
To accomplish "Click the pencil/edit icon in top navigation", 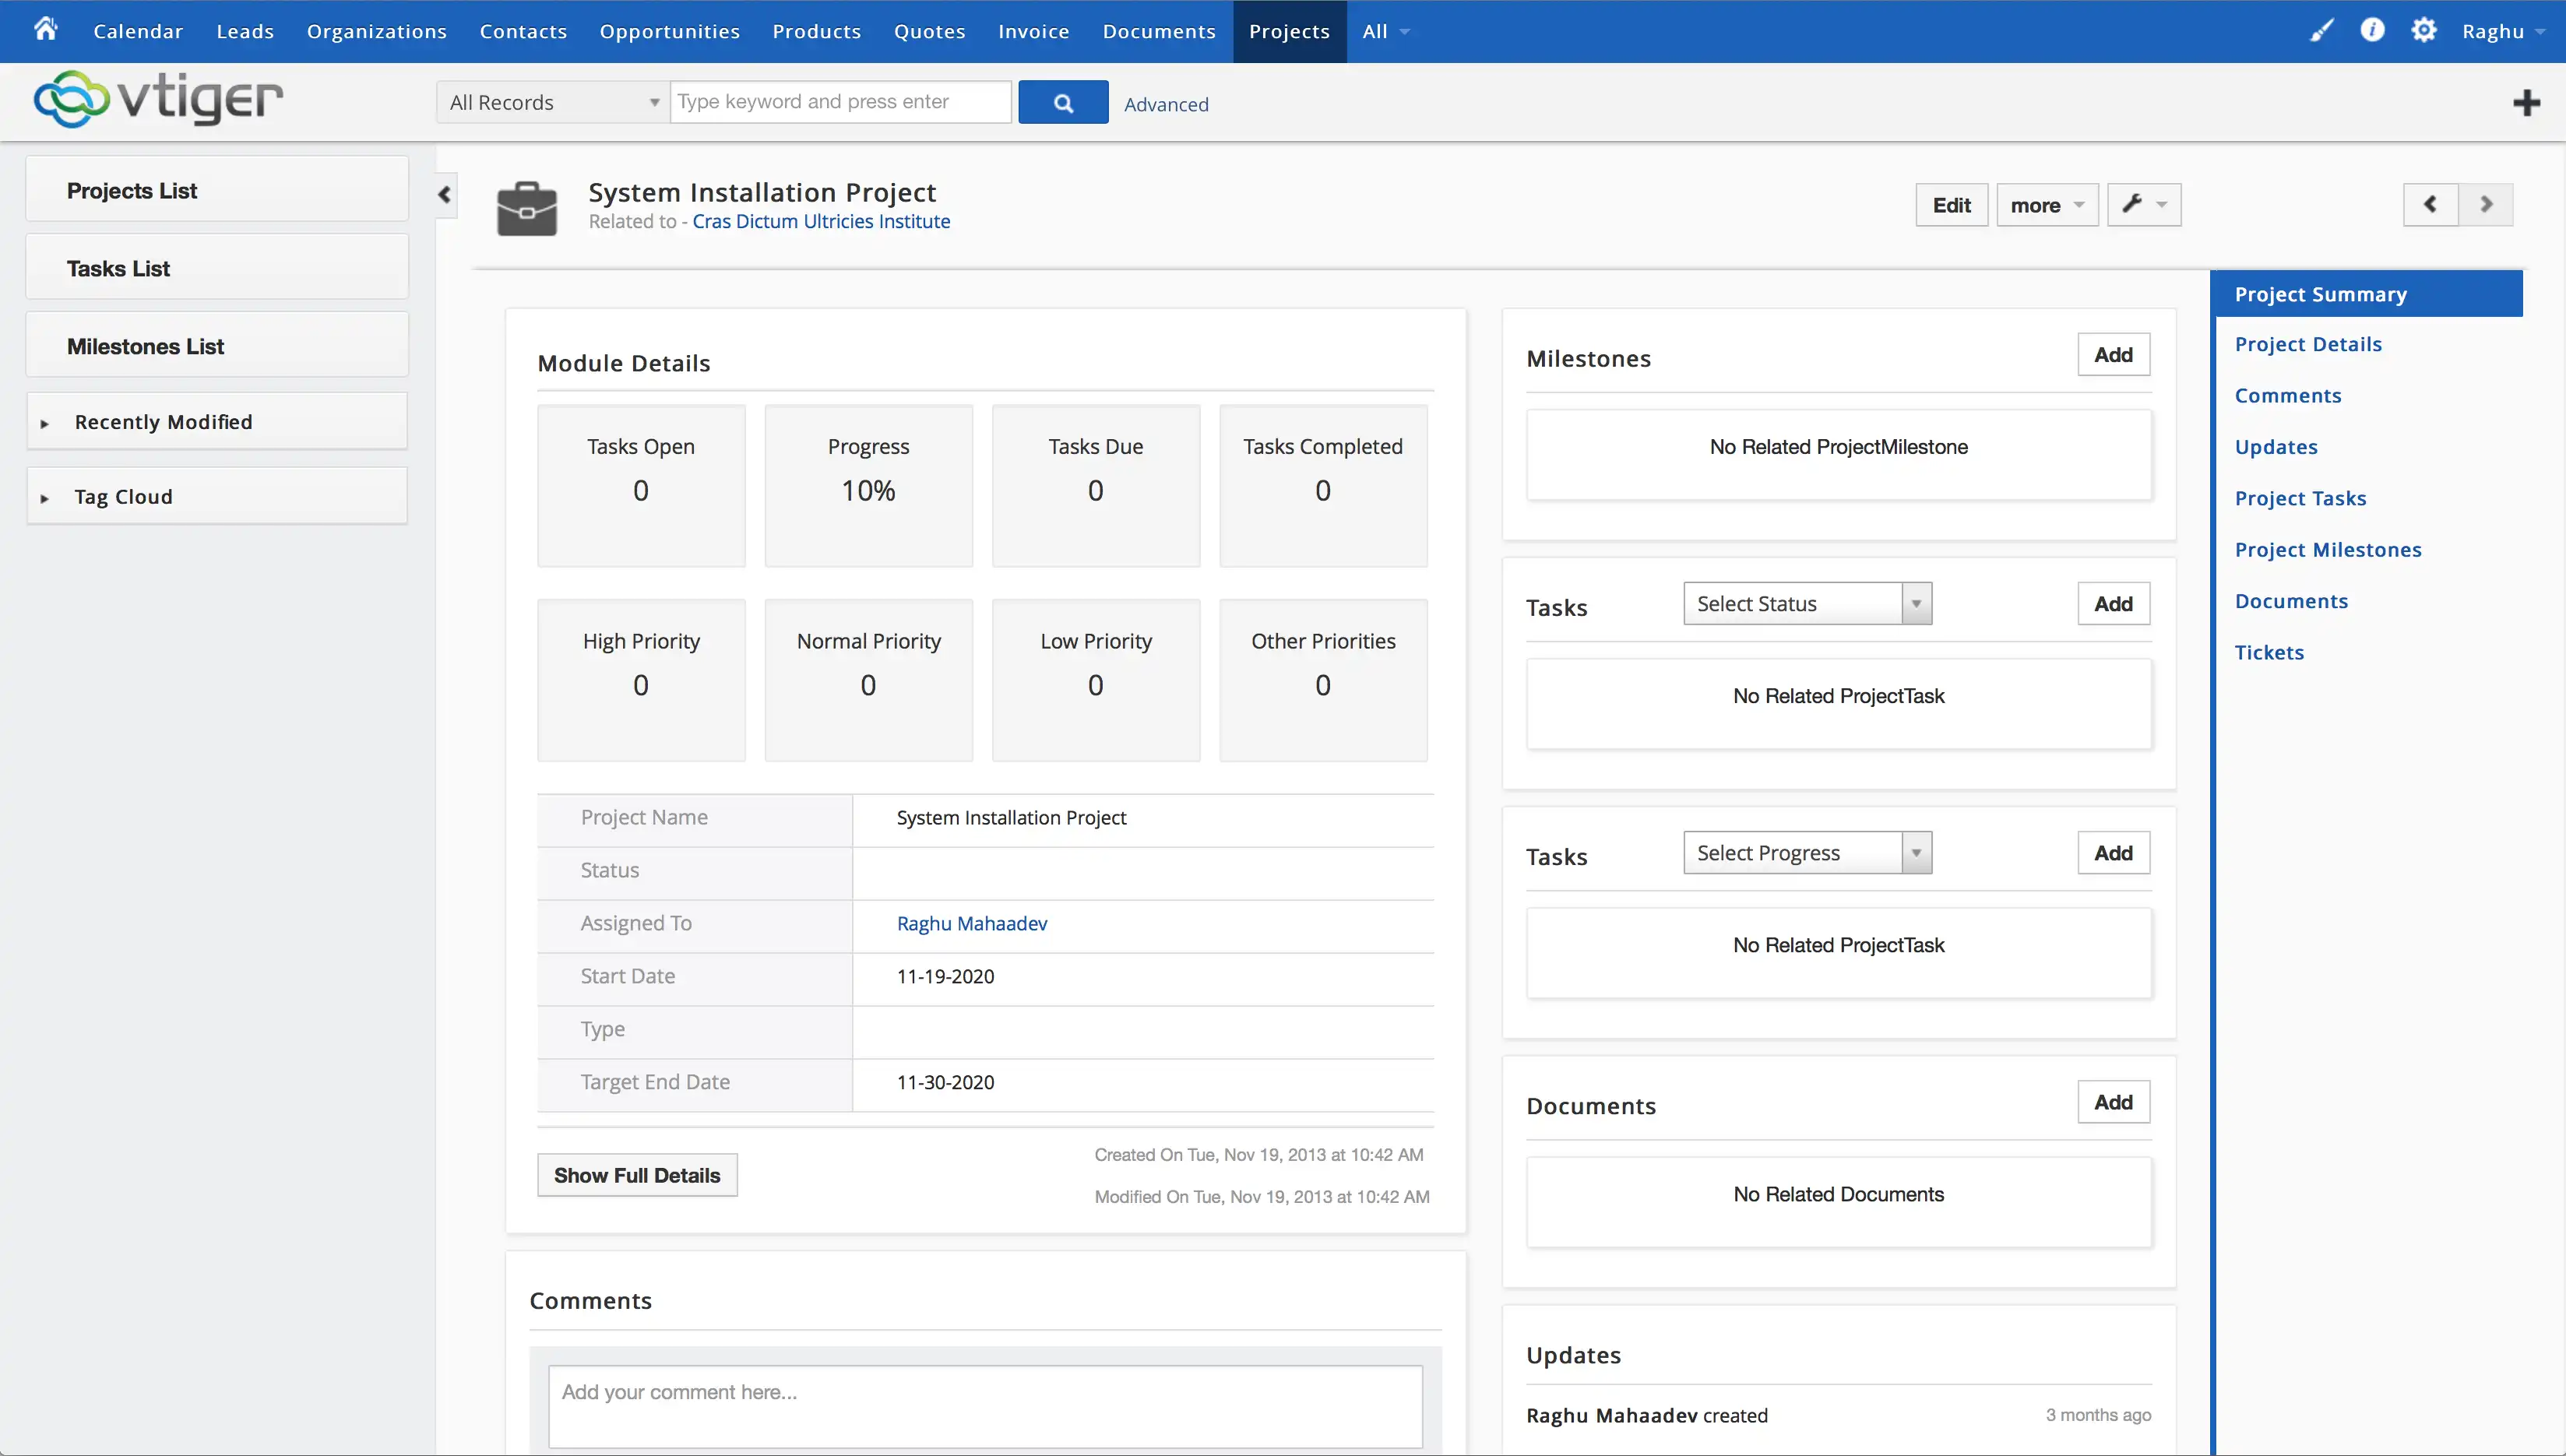I will (2323, 30).
